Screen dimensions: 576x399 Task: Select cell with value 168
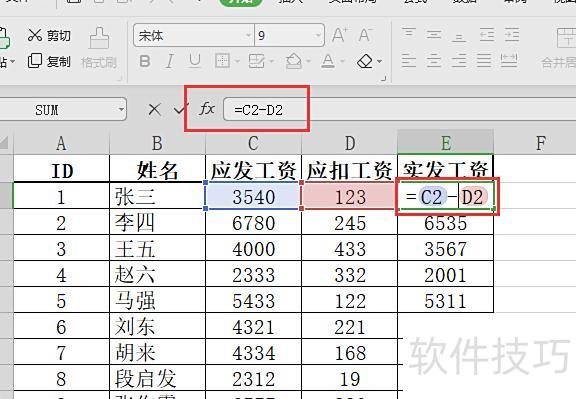(349, 352)
